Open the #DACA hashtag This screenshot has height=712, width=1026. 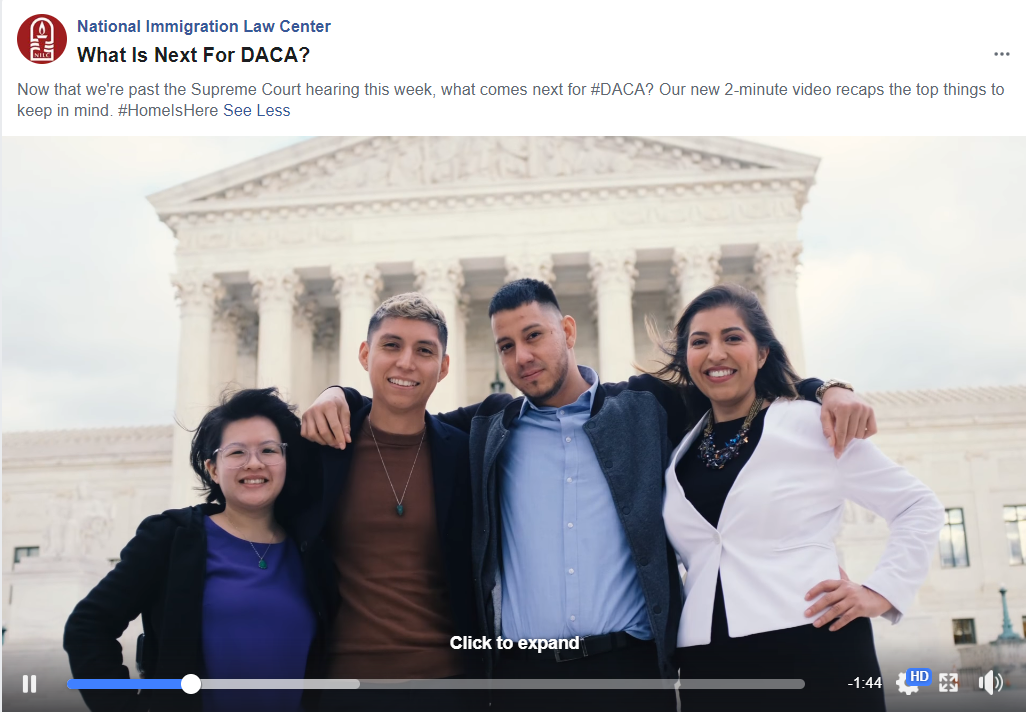click(x=621, y=90)
